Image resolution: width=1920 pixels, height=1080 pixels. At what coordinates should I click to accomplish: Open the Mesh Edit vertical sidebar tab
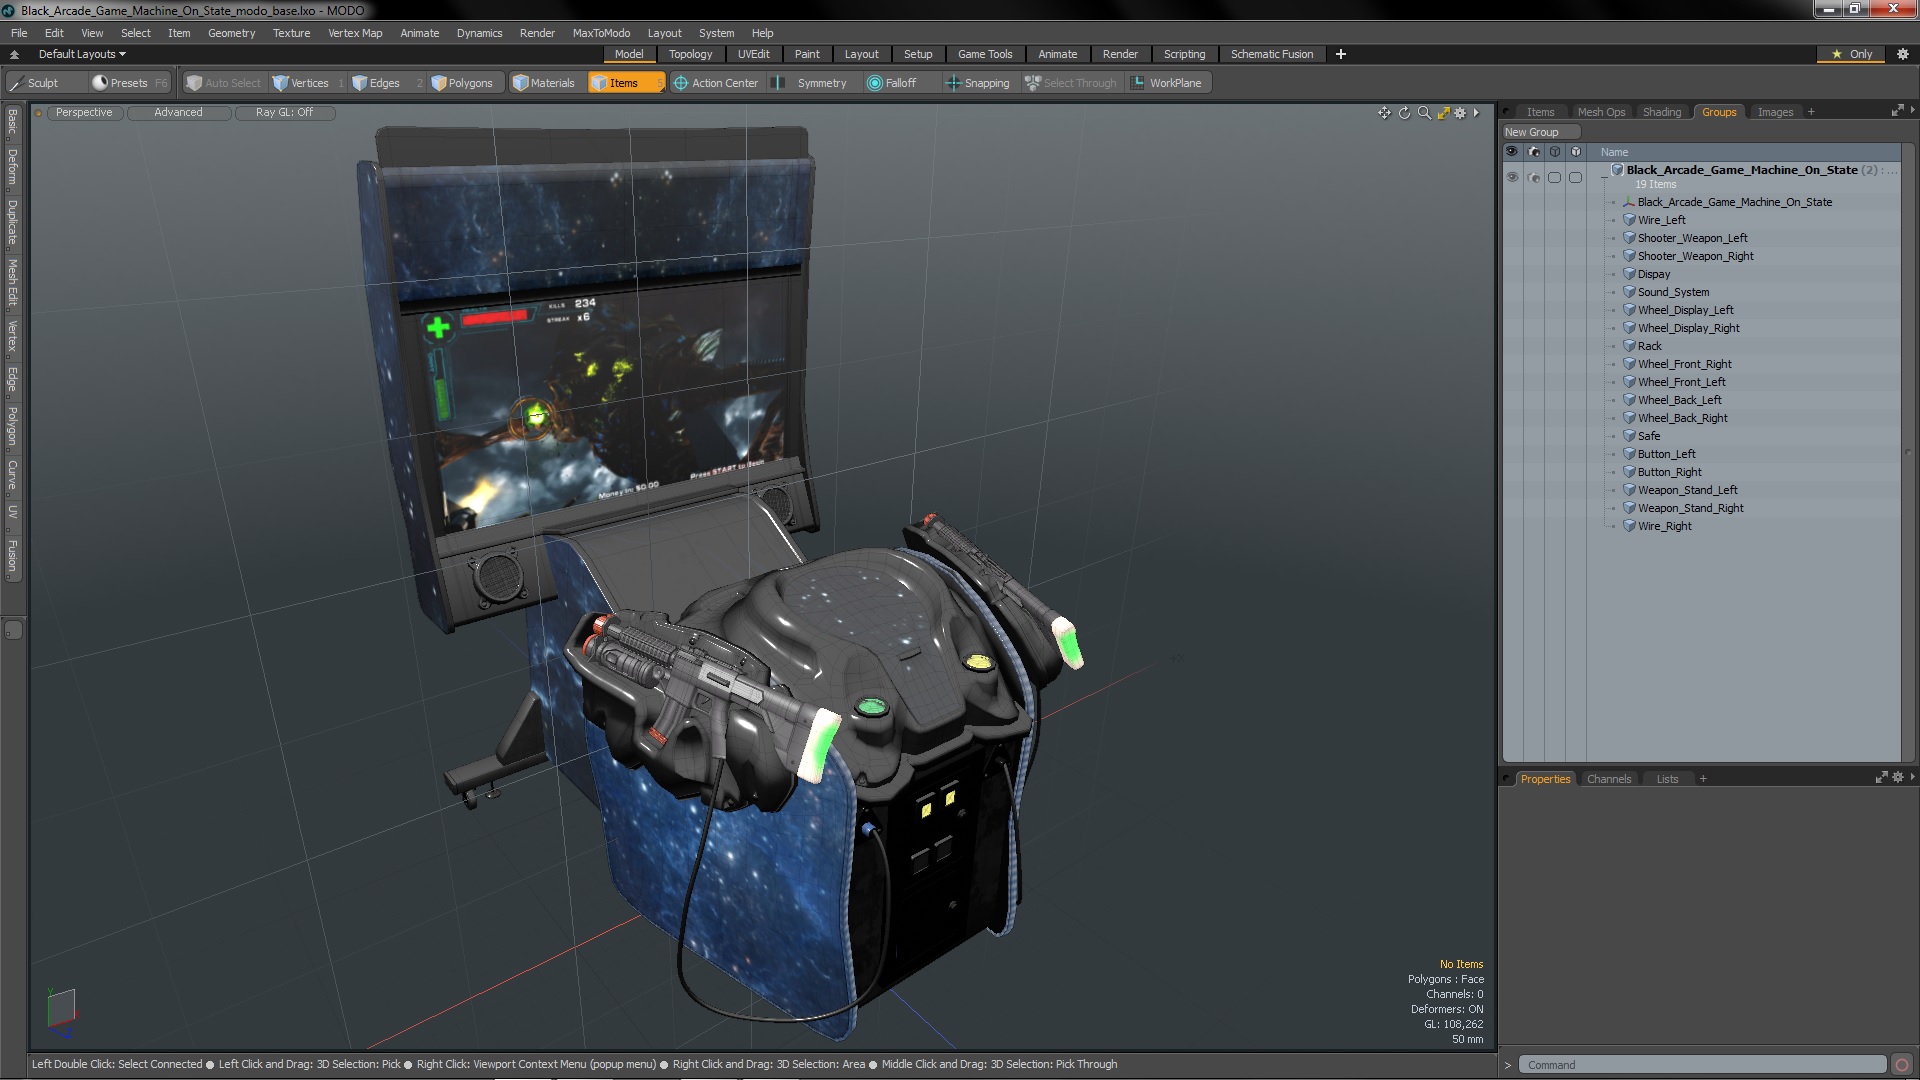12,282
